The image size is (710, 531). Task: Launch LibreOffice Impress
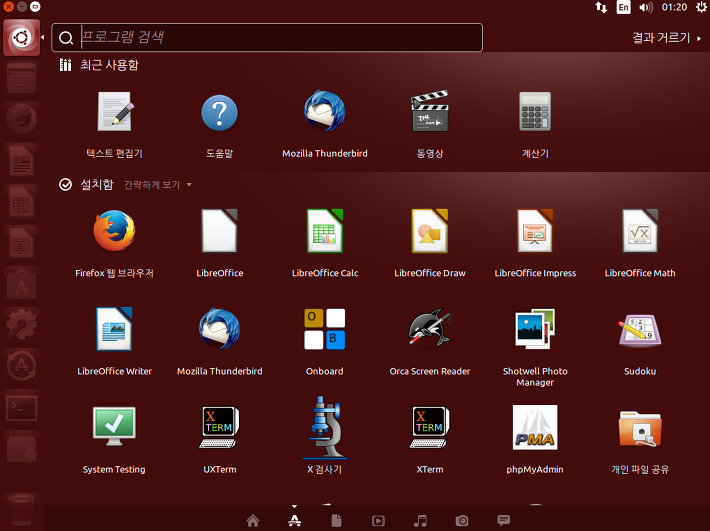coord(535,230)
